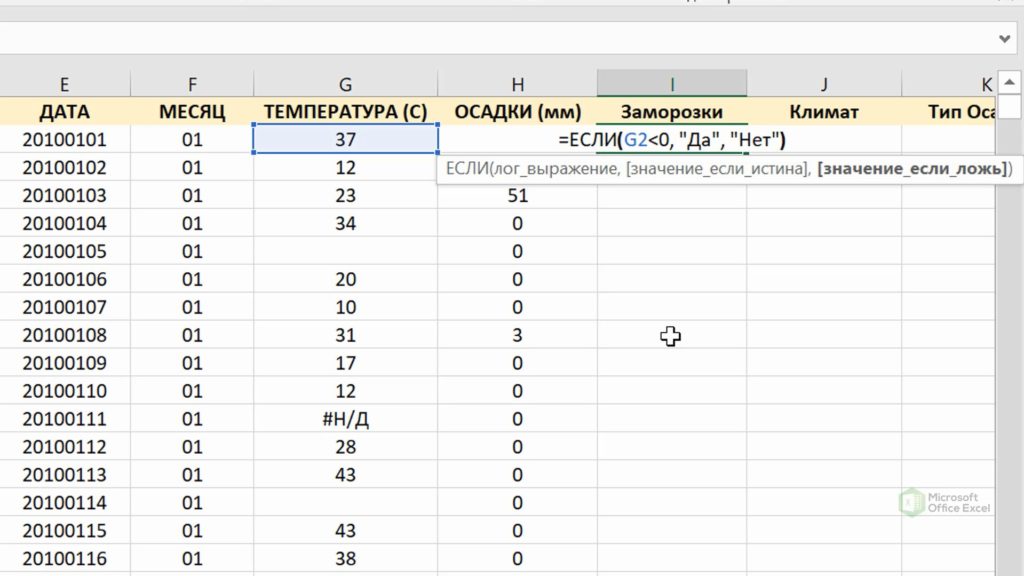The width and height of the screenshot is (1024, 576).
Task: Select the Заморозки header cell
Action: click(x=672, y=112)
